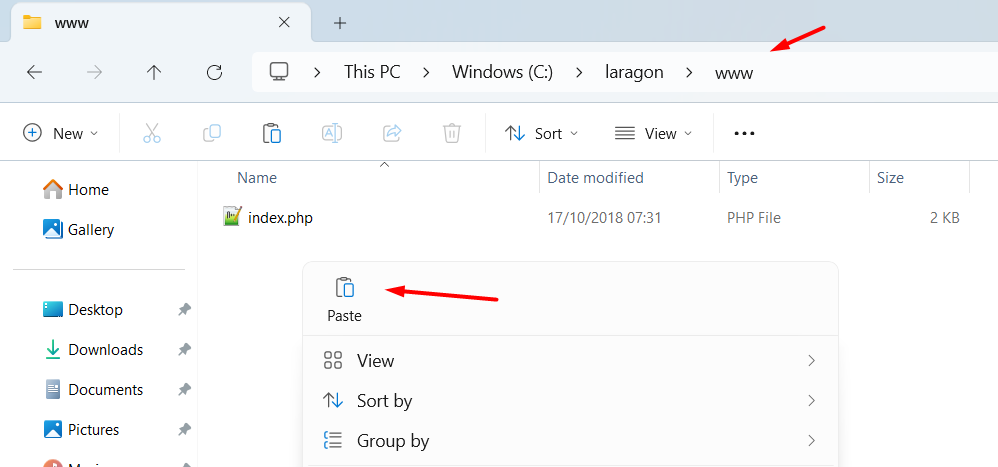The image size is (998, 467).
Task: Click the toolbar Paste clipboard icon
Action: click(x=271, y=133)
